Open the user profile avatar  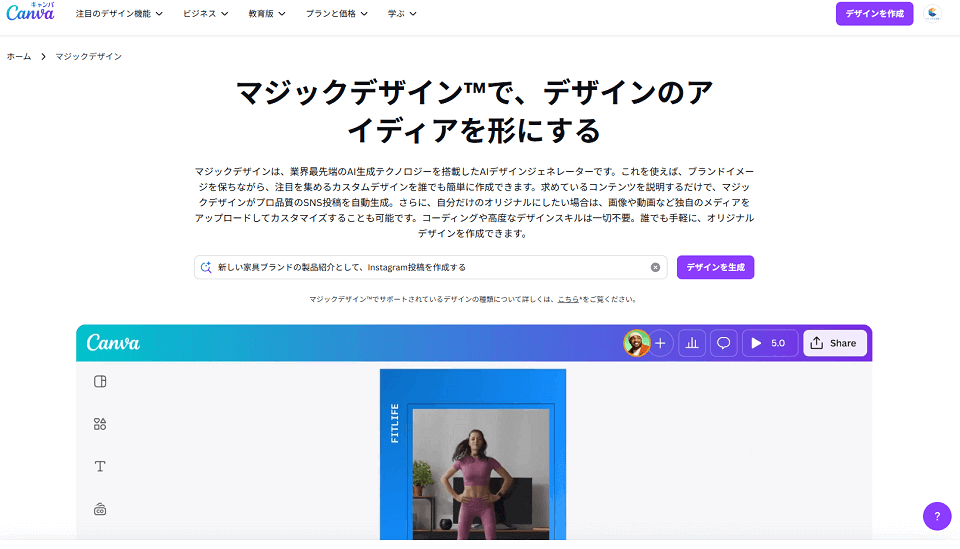pos(932,13)
